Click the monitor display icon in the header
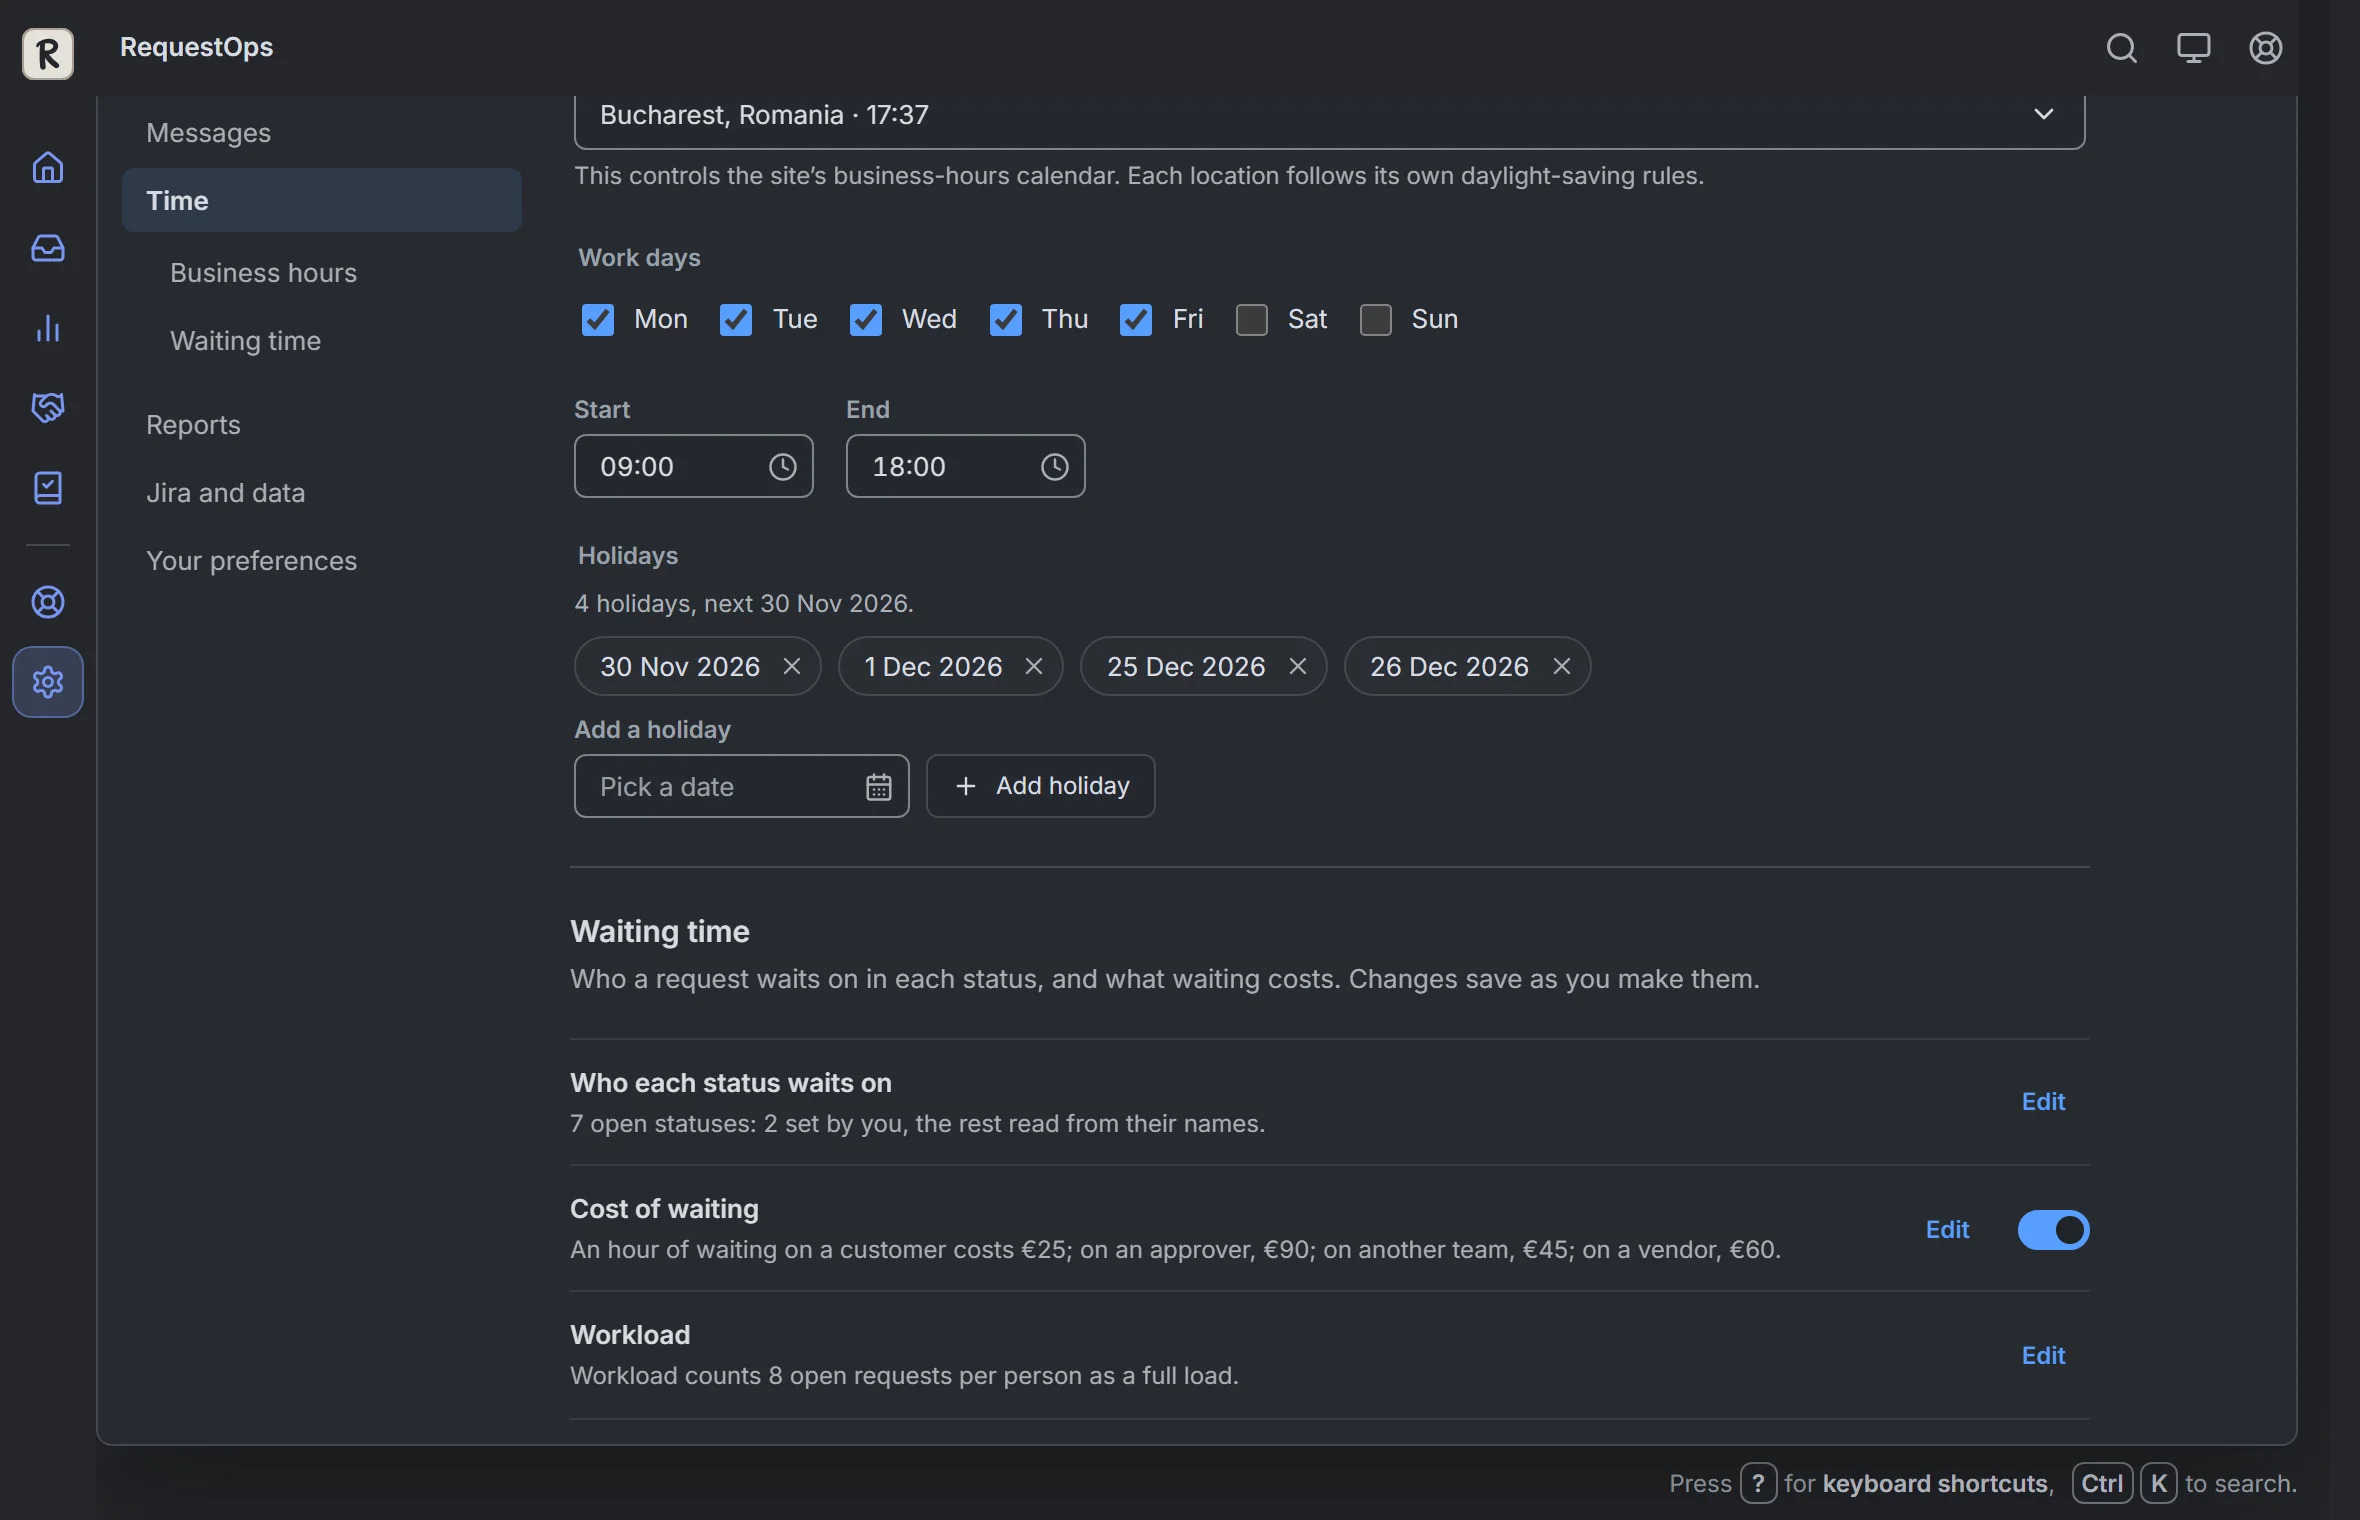 pos(2193,48)
